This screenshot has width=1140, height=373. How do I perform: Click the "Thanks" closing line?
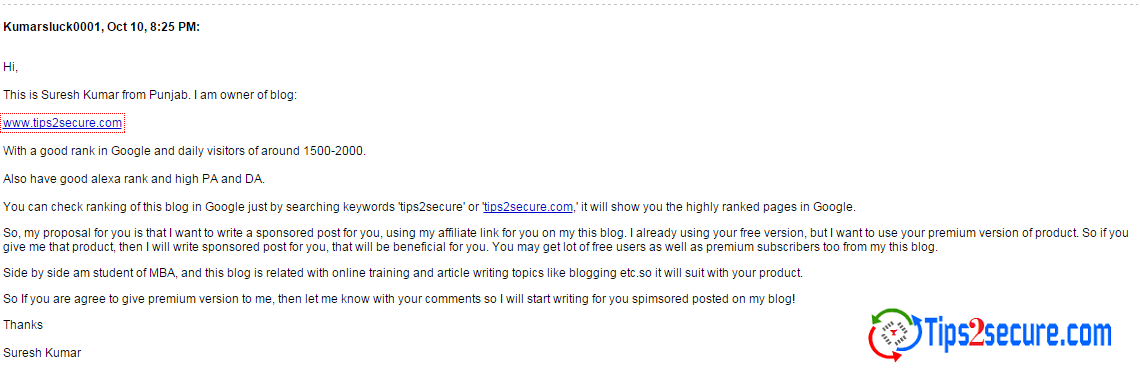[x=23, y=325]
